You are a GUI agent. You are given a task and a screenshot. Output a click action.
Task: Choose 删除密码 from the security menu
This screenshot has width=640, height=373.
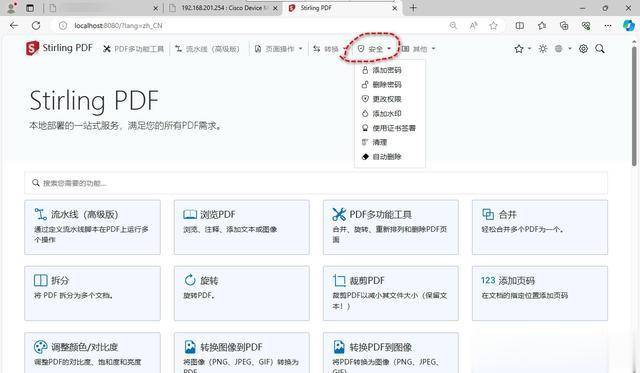pyautogui.click(x=382, y=84)
